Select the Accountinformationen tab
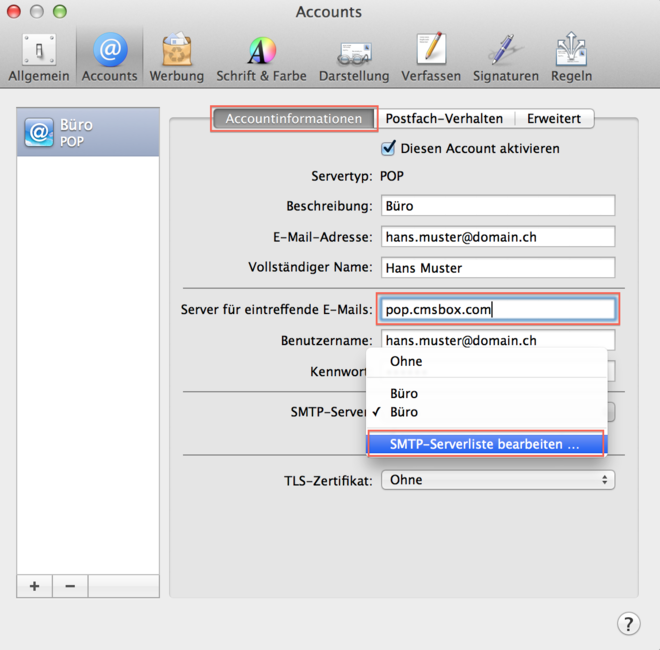 pos(293,118)
